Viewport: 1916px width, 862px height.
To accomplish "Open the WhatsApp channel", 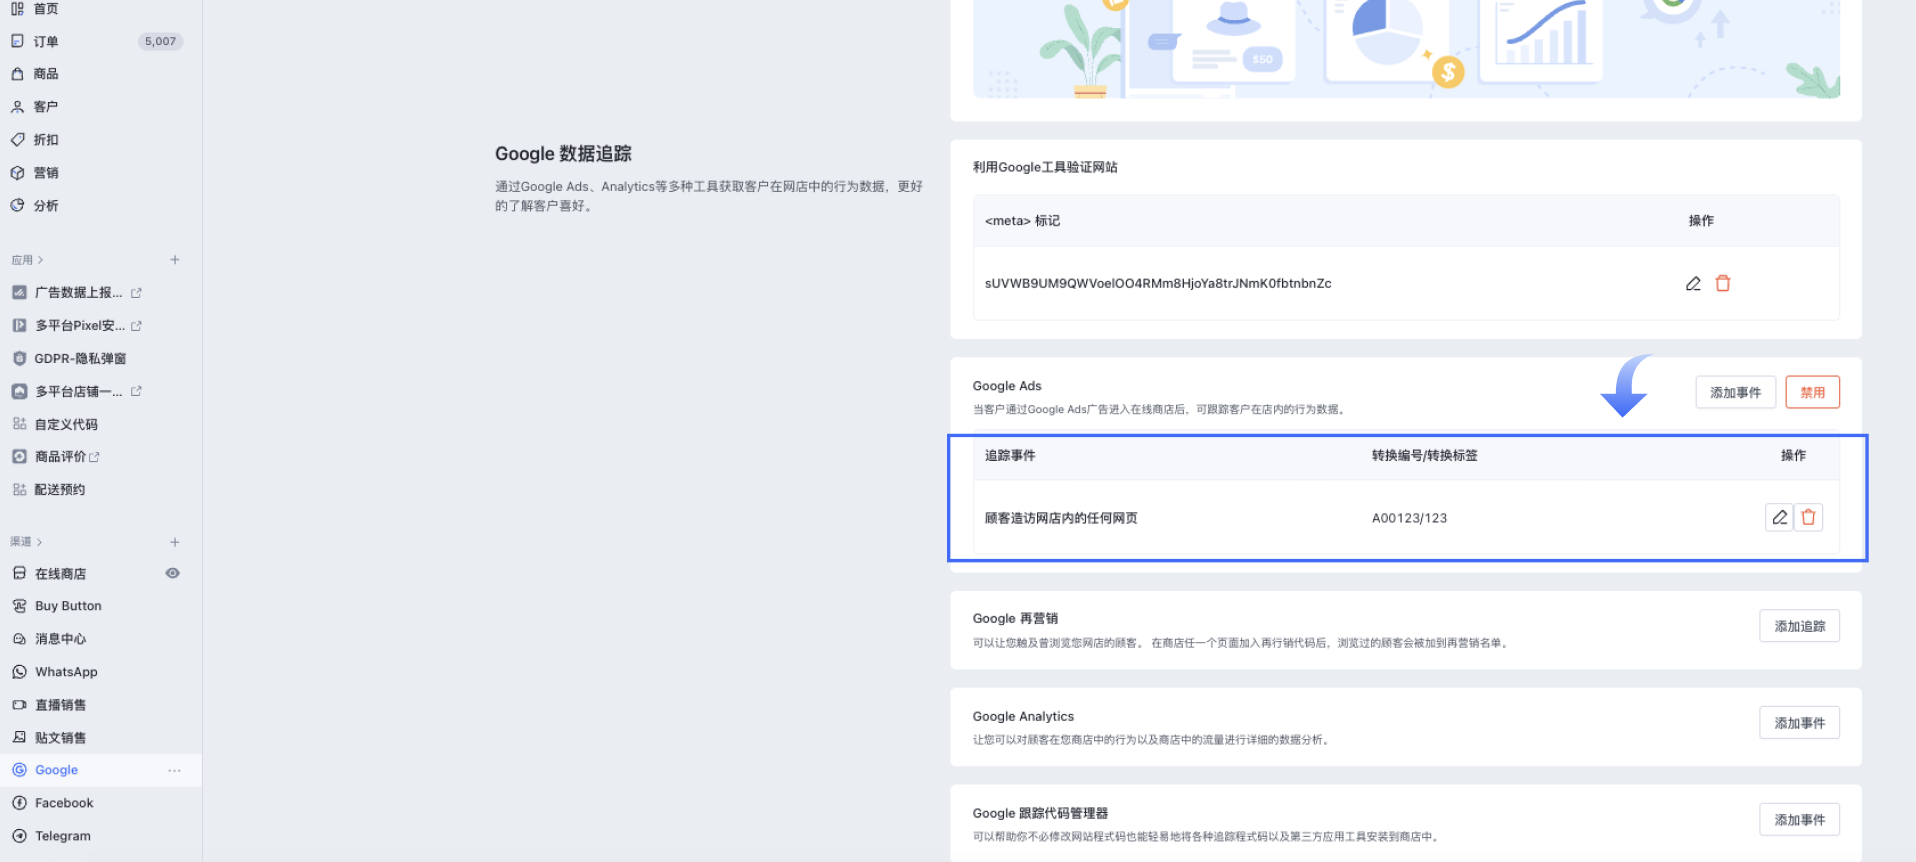I will [x=66, y=672].
